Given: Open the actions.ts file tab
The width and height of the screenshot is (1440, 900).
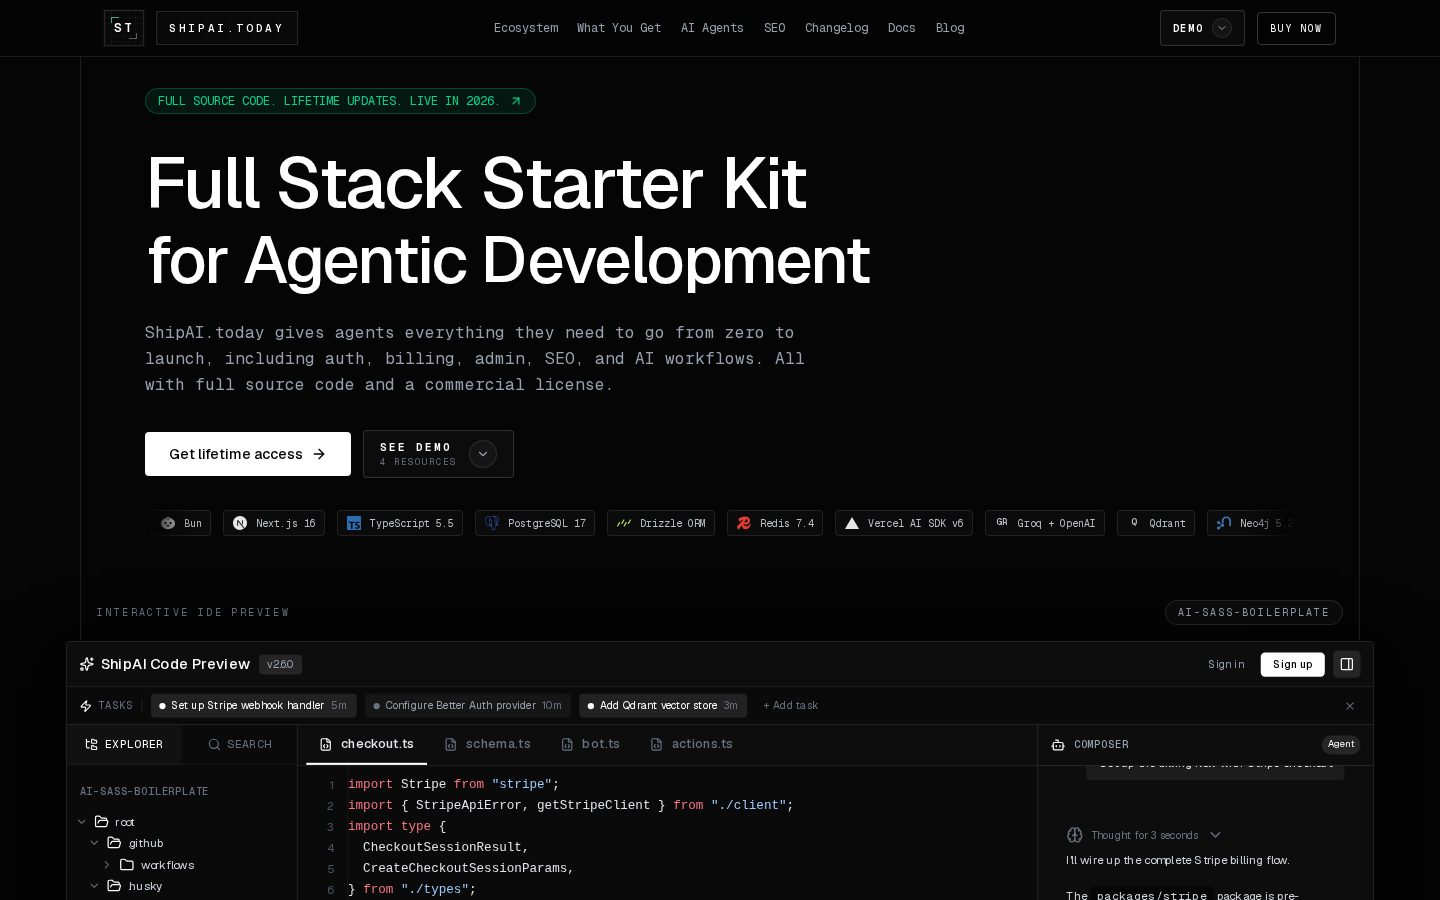Looking at the screenshot, I should point(692,745).
